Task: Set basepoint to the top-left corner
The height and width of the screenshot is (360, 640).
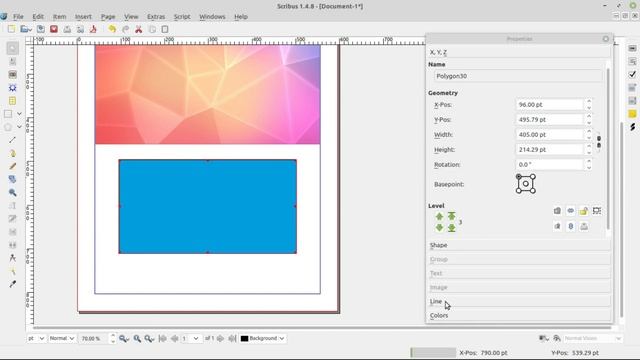Action: click(518, 177)
